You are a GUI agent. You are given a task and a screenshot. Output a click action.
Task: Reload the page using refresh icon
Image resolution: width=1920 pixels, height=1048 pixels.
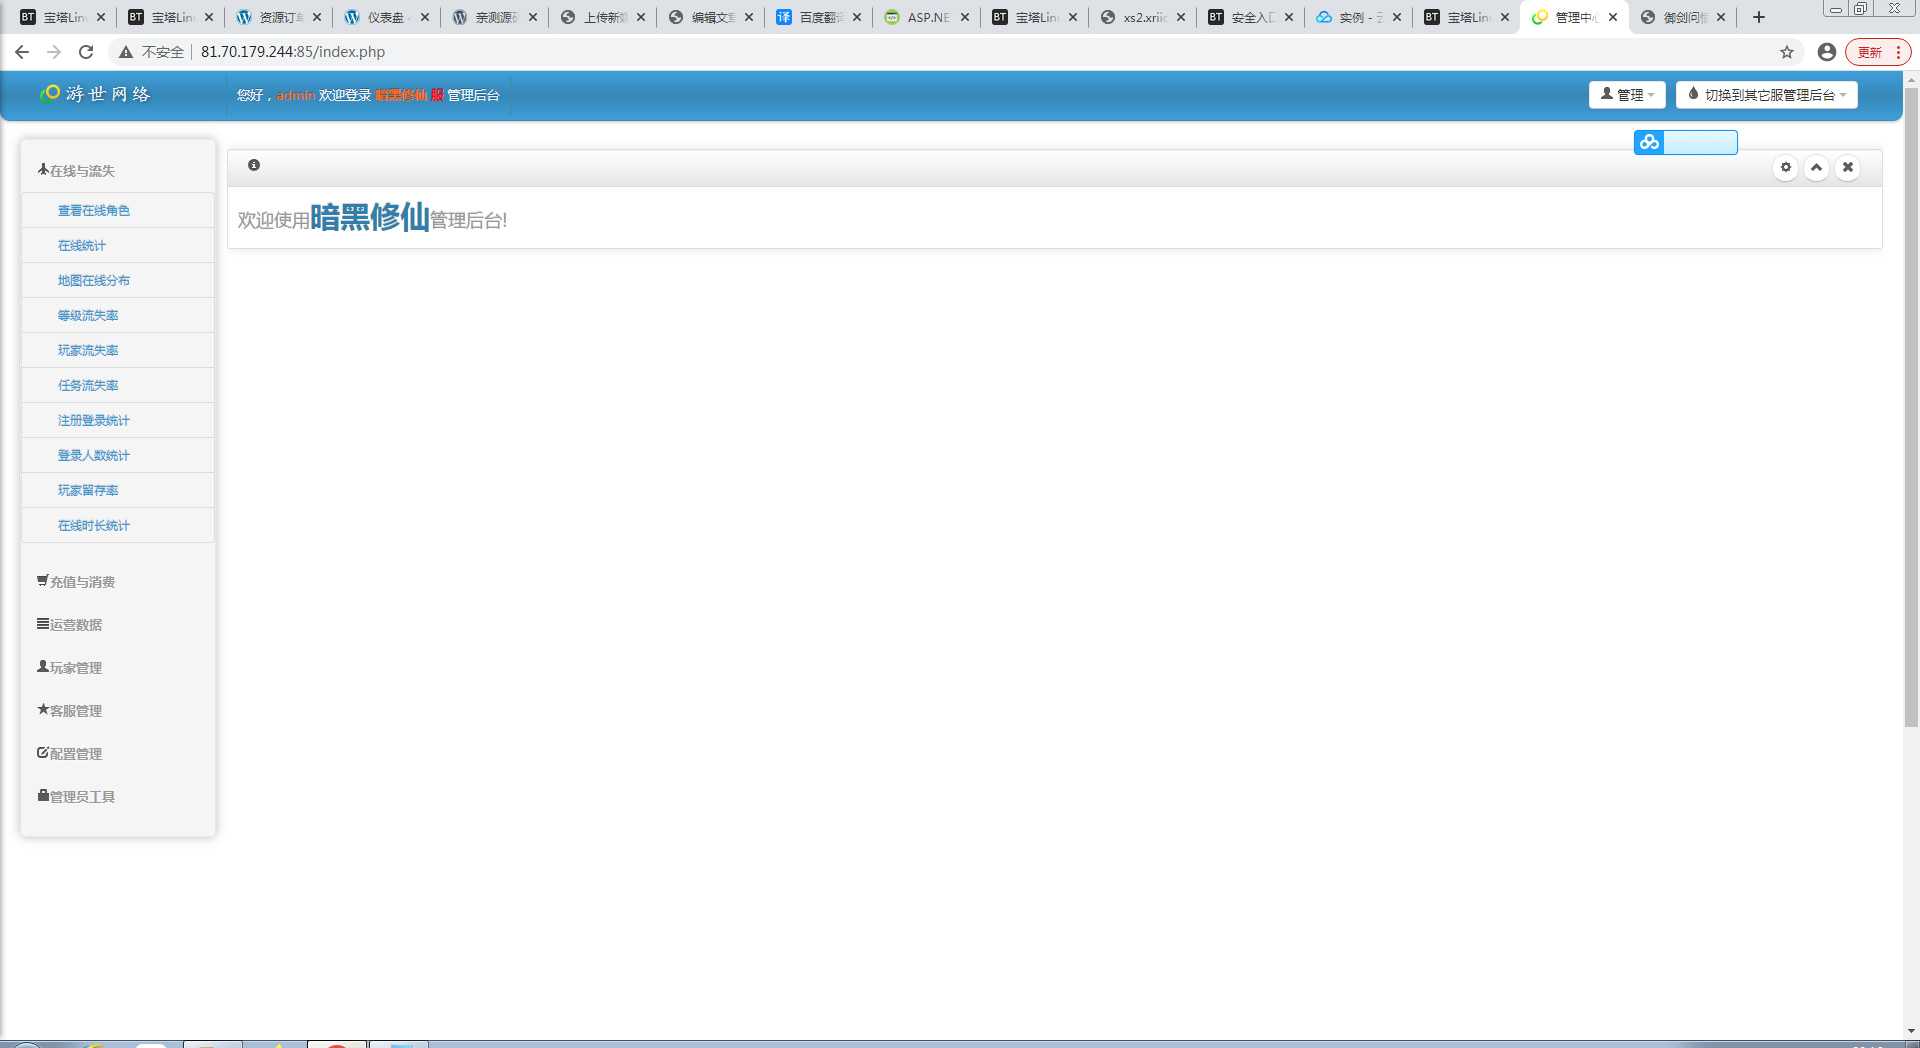tap(86, 52)
